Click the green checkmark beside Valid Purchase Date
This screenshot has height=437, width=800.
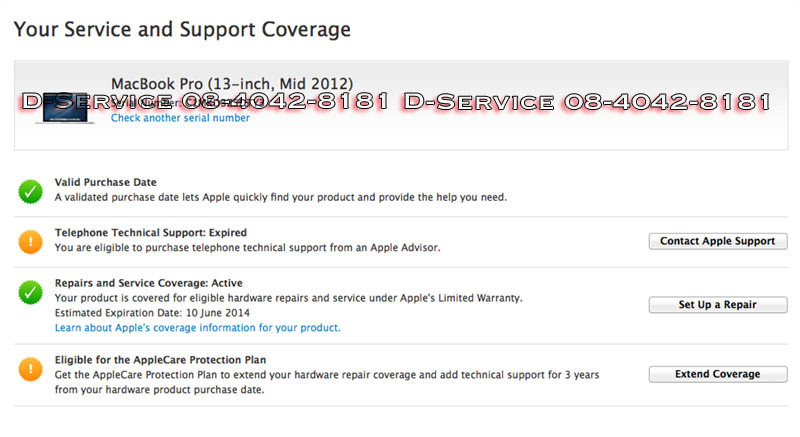(x=31, y=190)
